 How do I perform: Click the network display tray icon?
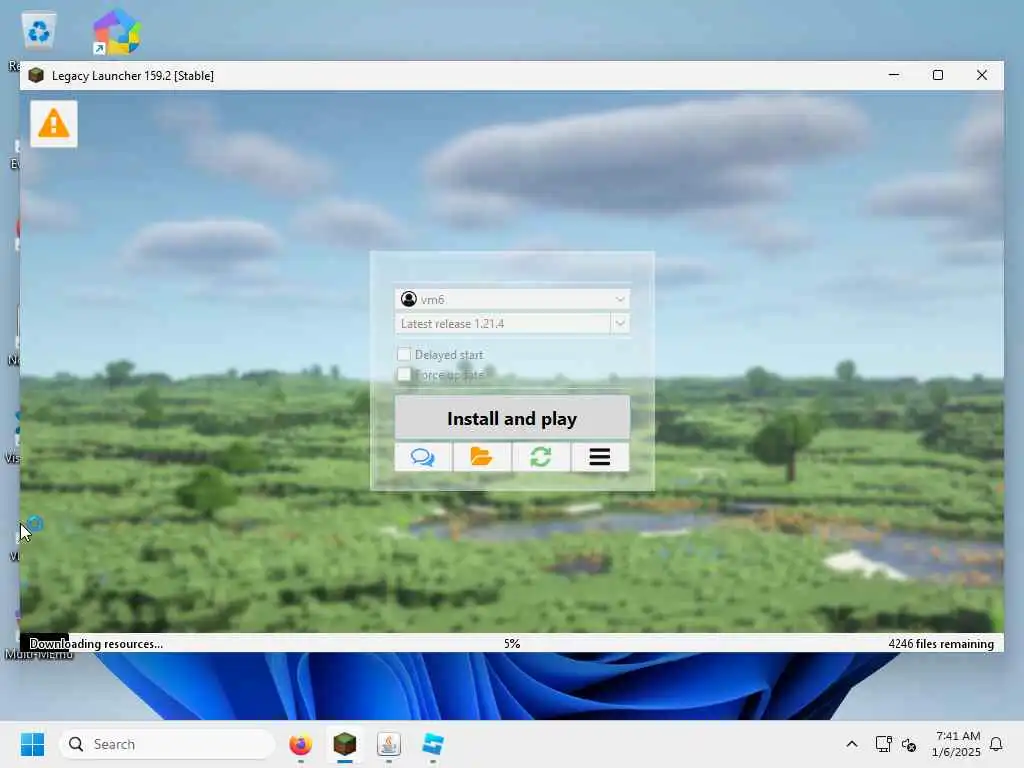883,744
